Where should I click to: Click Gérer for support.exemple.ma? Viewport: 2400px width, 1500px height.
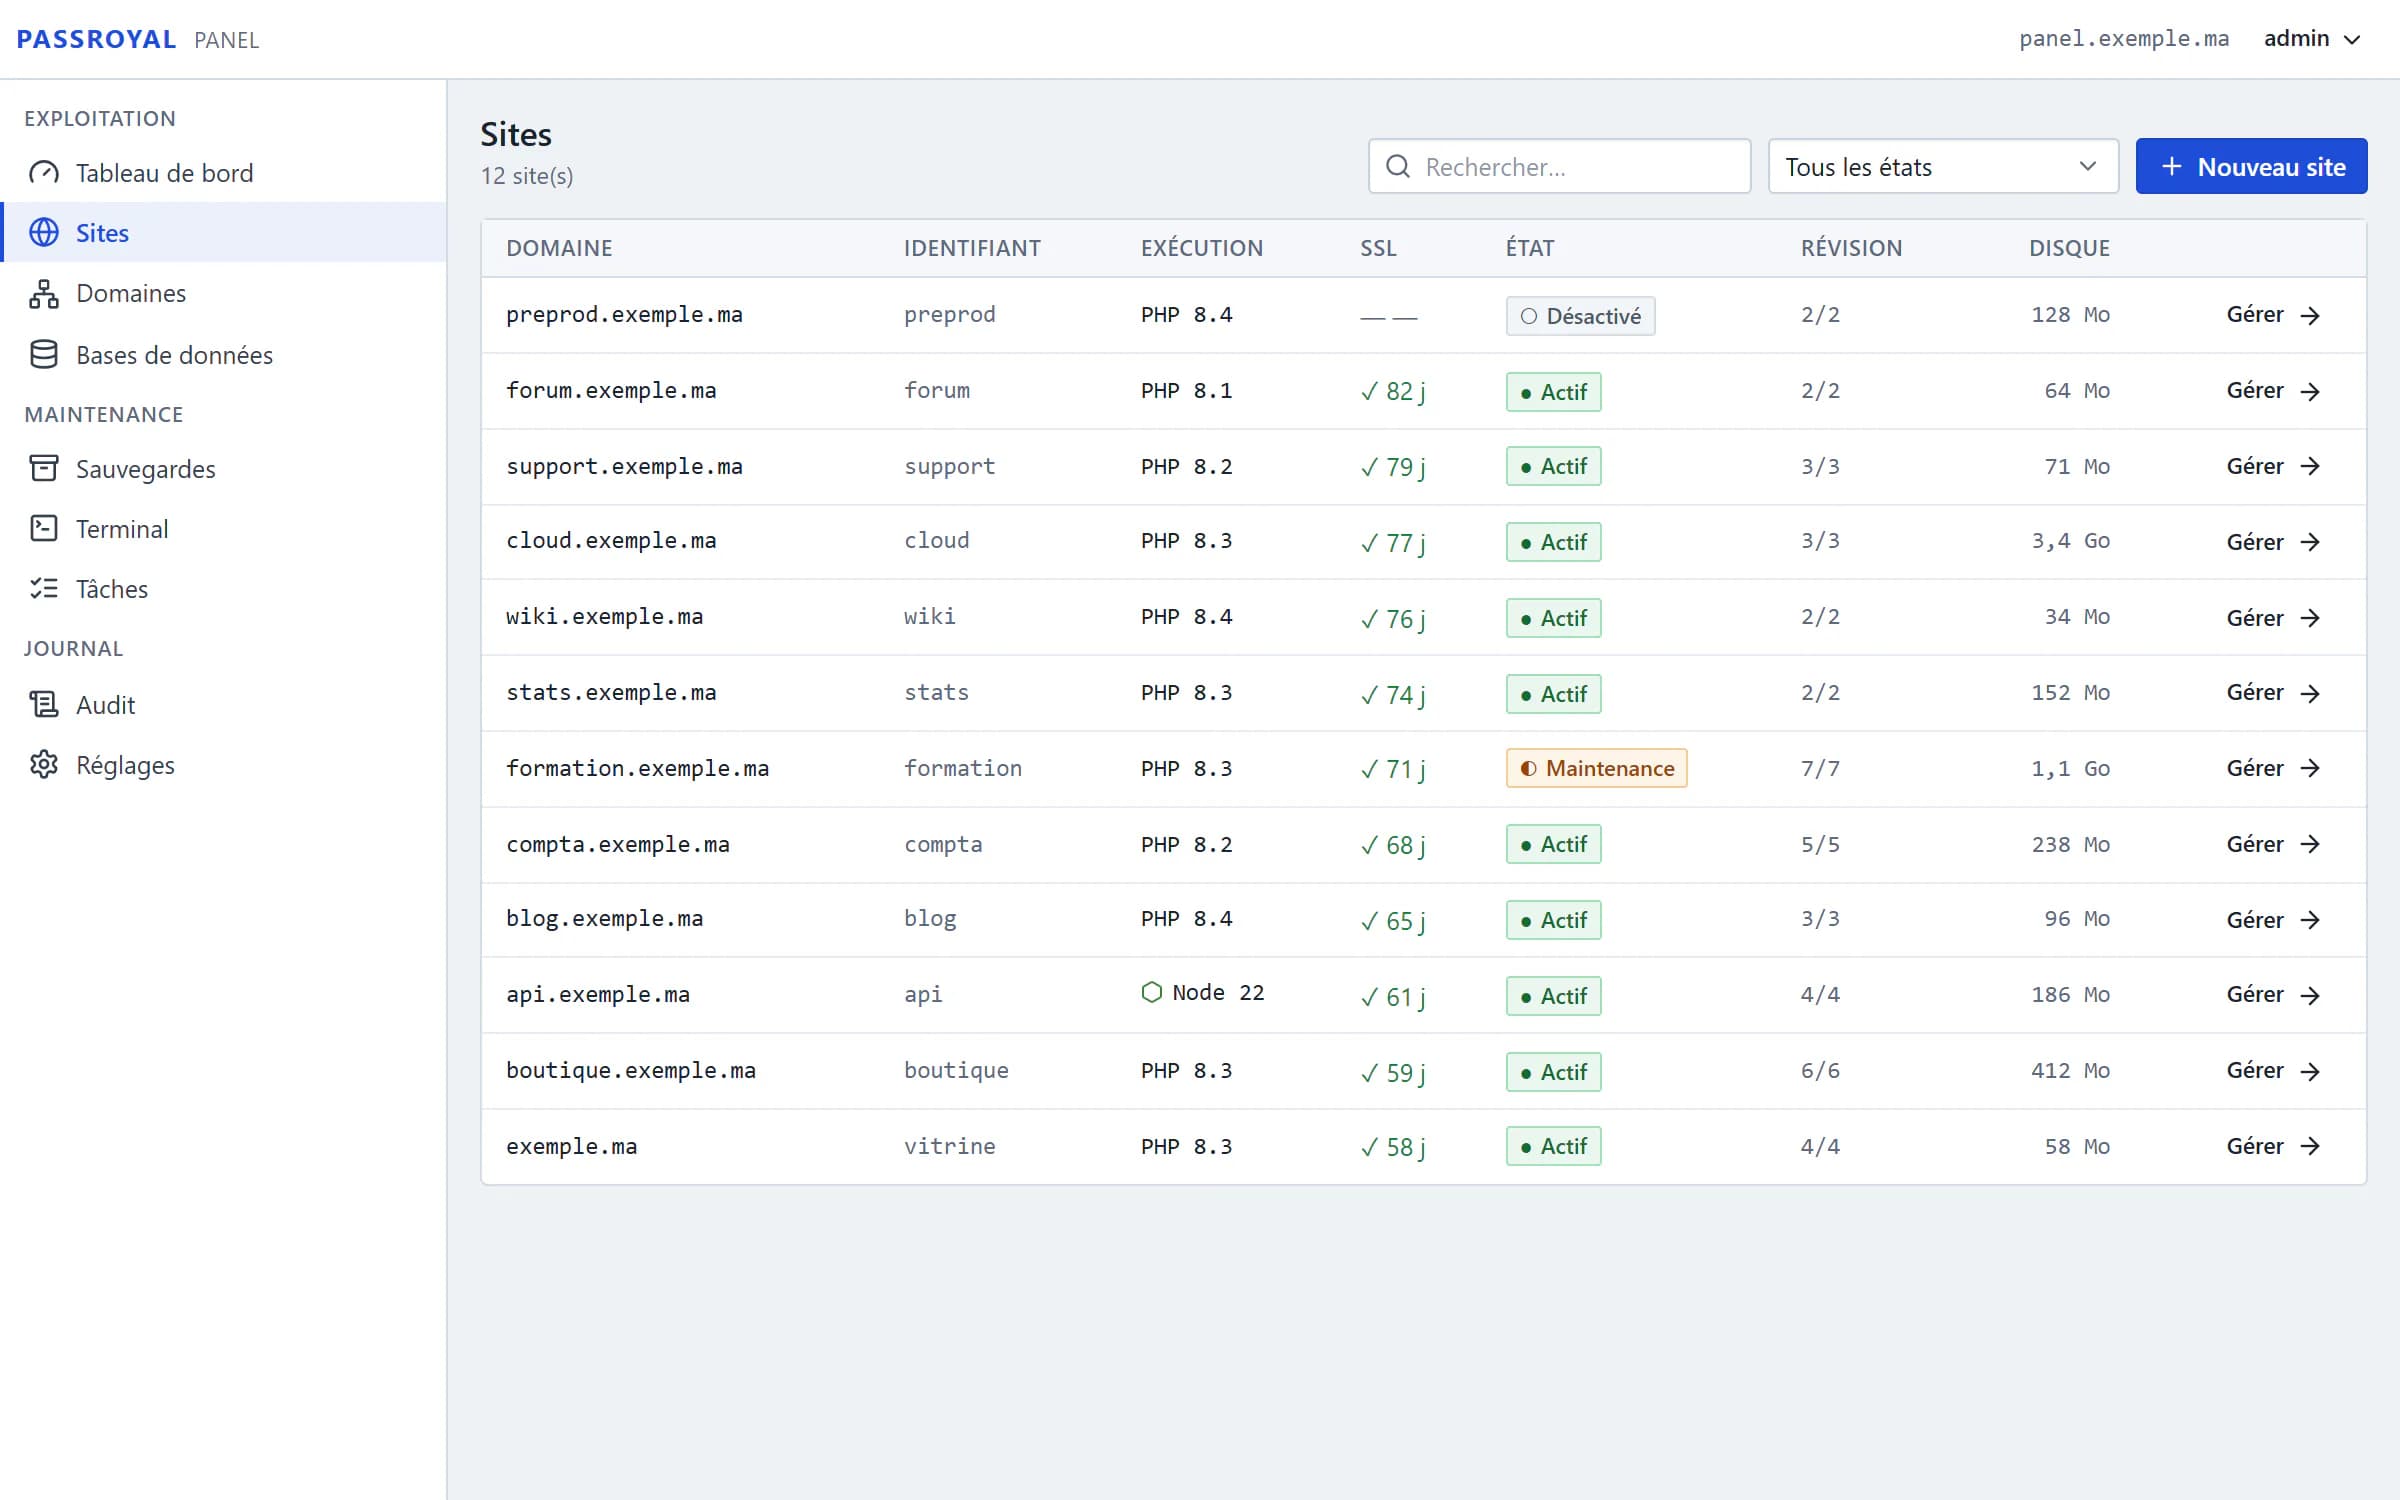tap(2273, 466)
